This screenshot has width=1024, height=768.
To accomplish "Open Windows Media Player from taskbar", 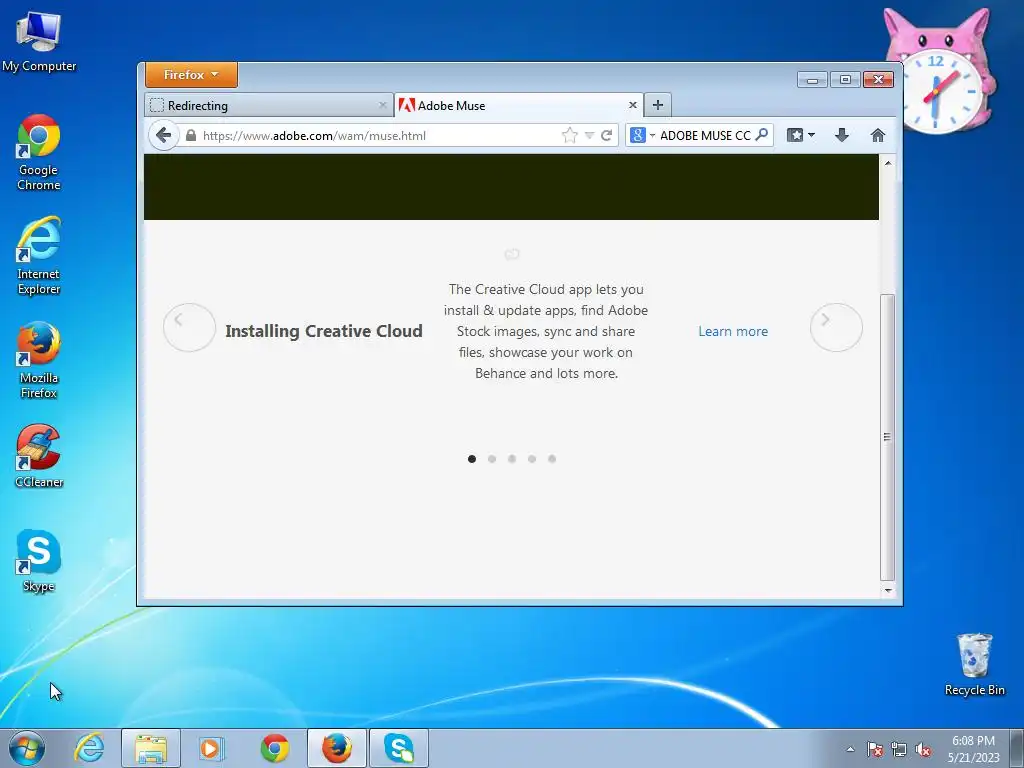I will click(x=212, y=748).
